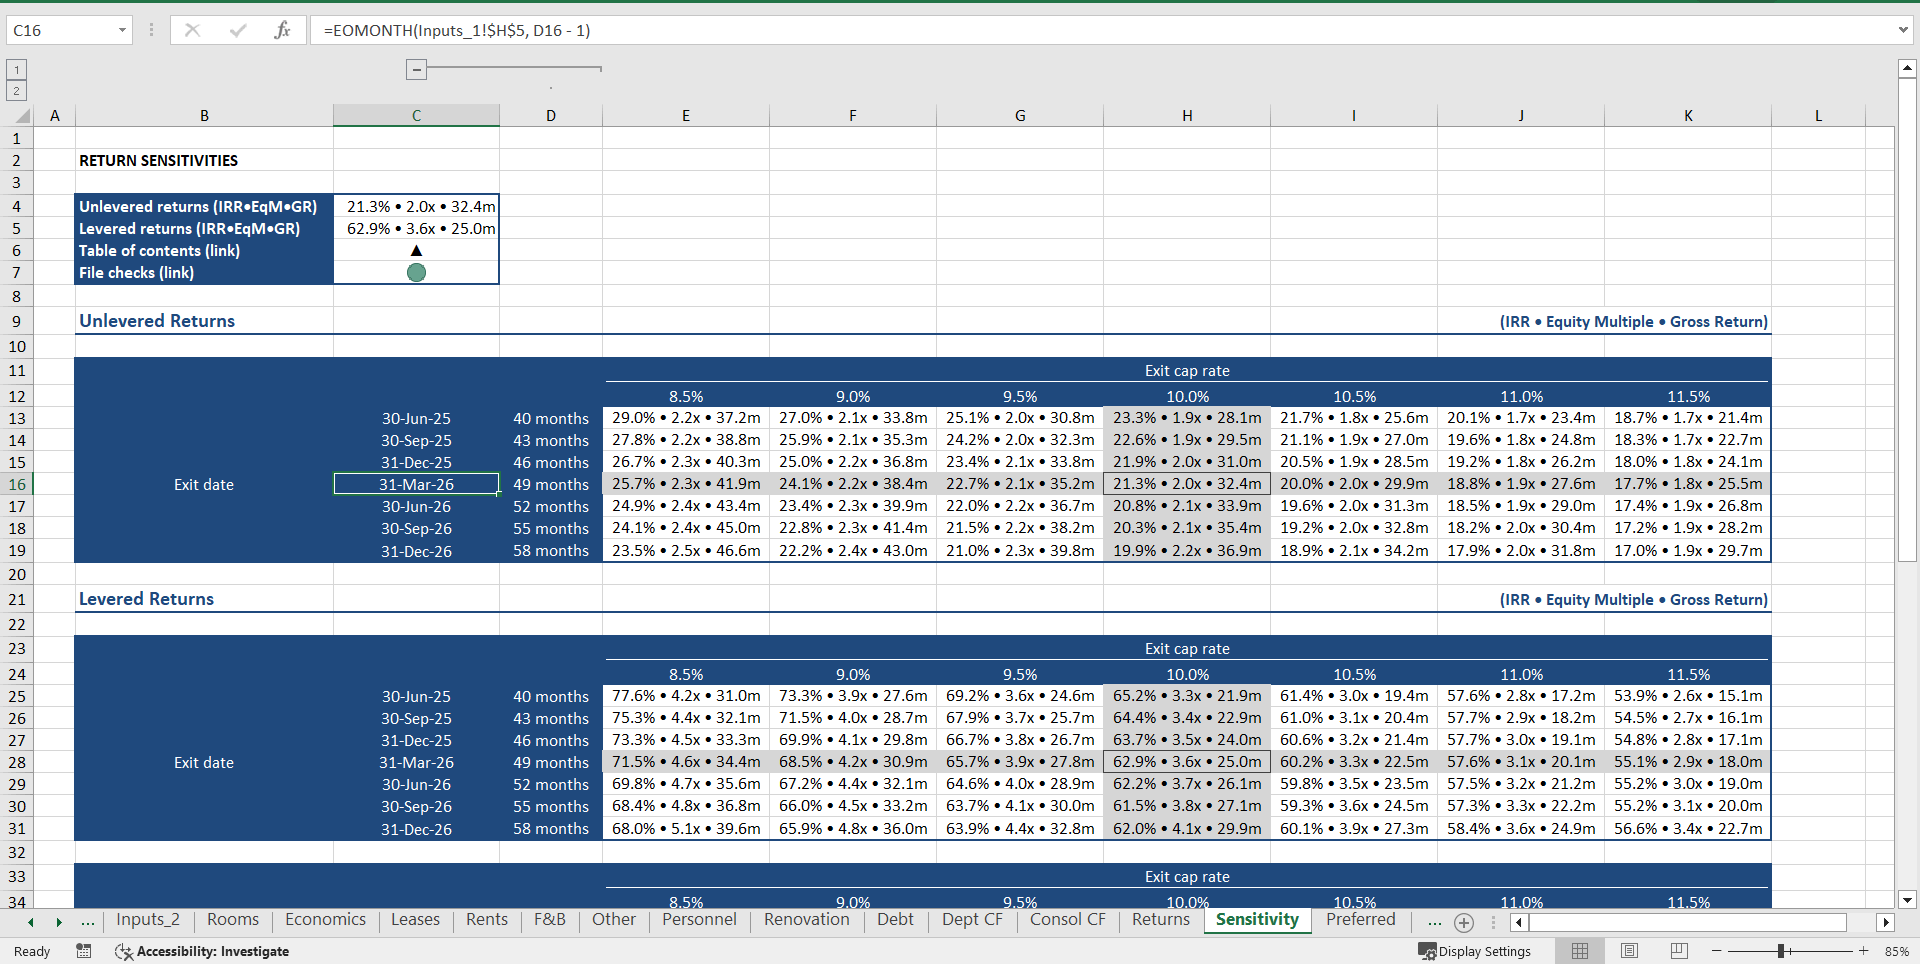The height and width of the screenshot is (966, 1920).
Task: Click the zoom slider handle
Action: [1782, 951]
